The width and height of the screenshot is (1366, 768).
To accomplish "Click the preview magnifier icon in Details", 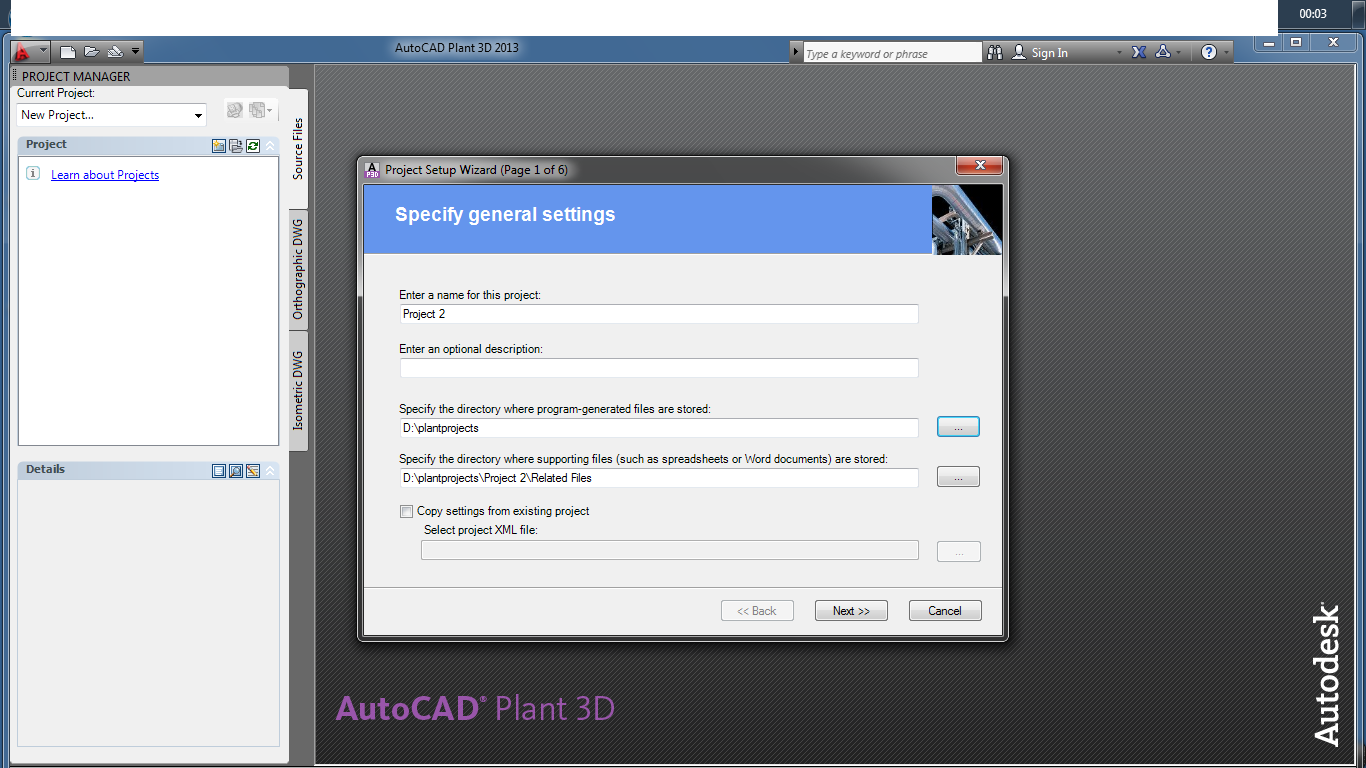I will pyautogui.click(x=236, y=471).
